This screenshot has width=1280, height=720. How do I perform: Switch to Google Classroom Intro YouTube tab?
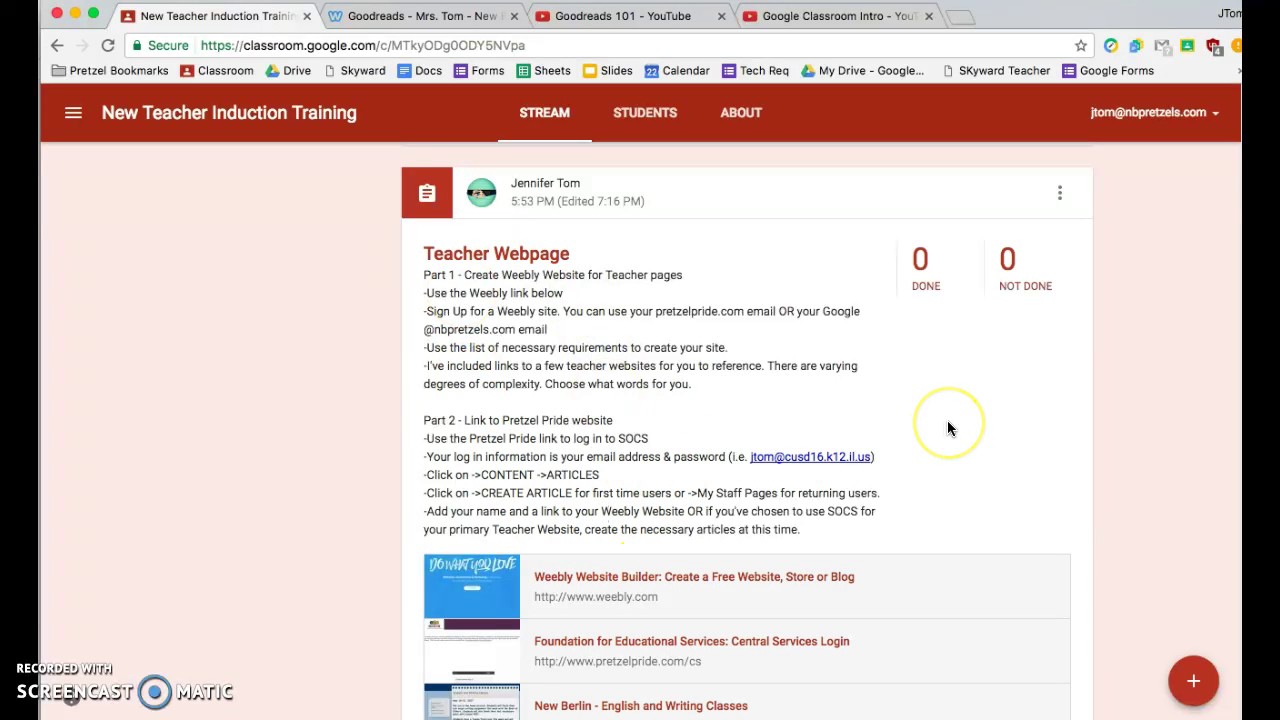pyautogui.click(x=839, y=16)
